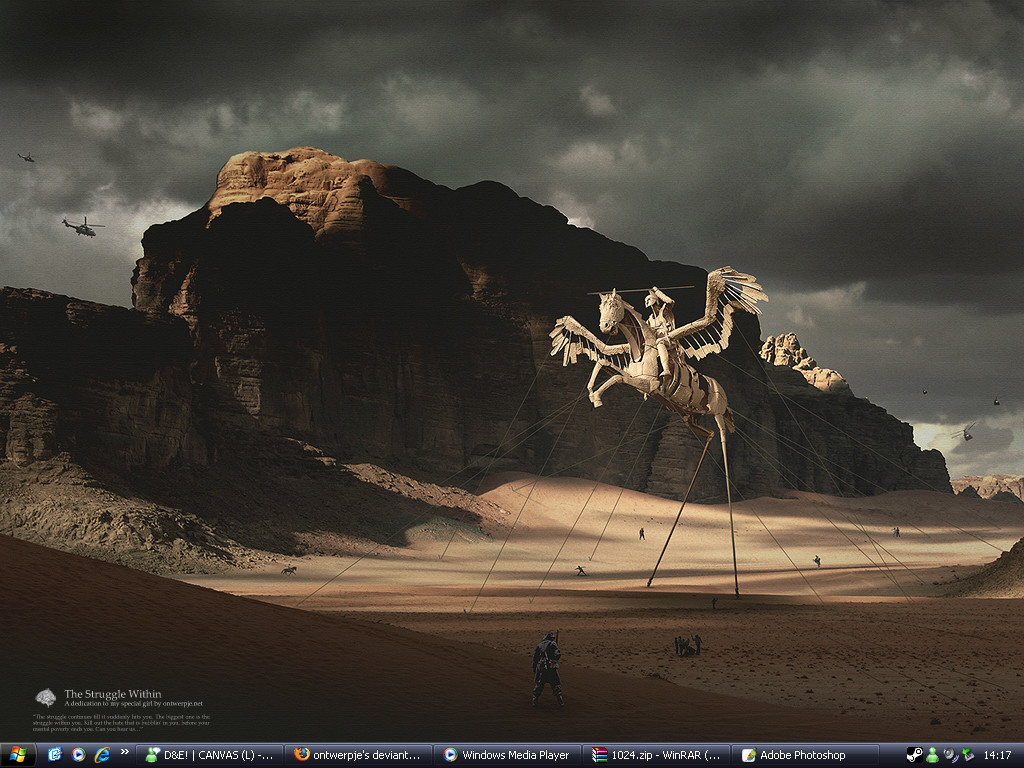
Task: Switch to the 1024.zip WinRAR window
Action: tap(656, 755)
